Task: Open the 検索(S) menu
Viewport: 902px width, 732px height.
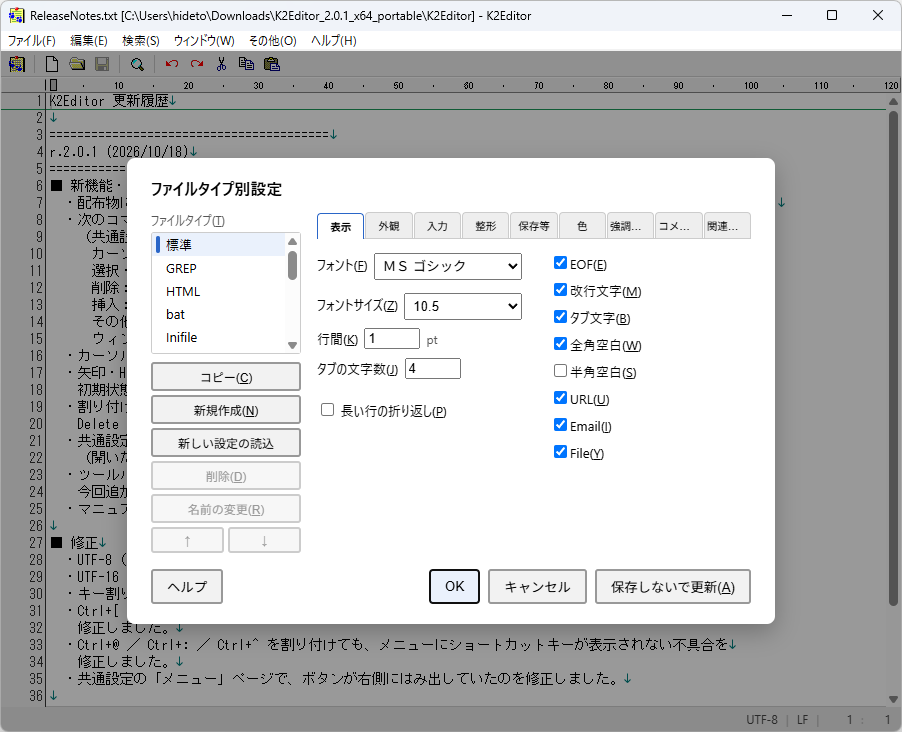Action: (140, 41)
